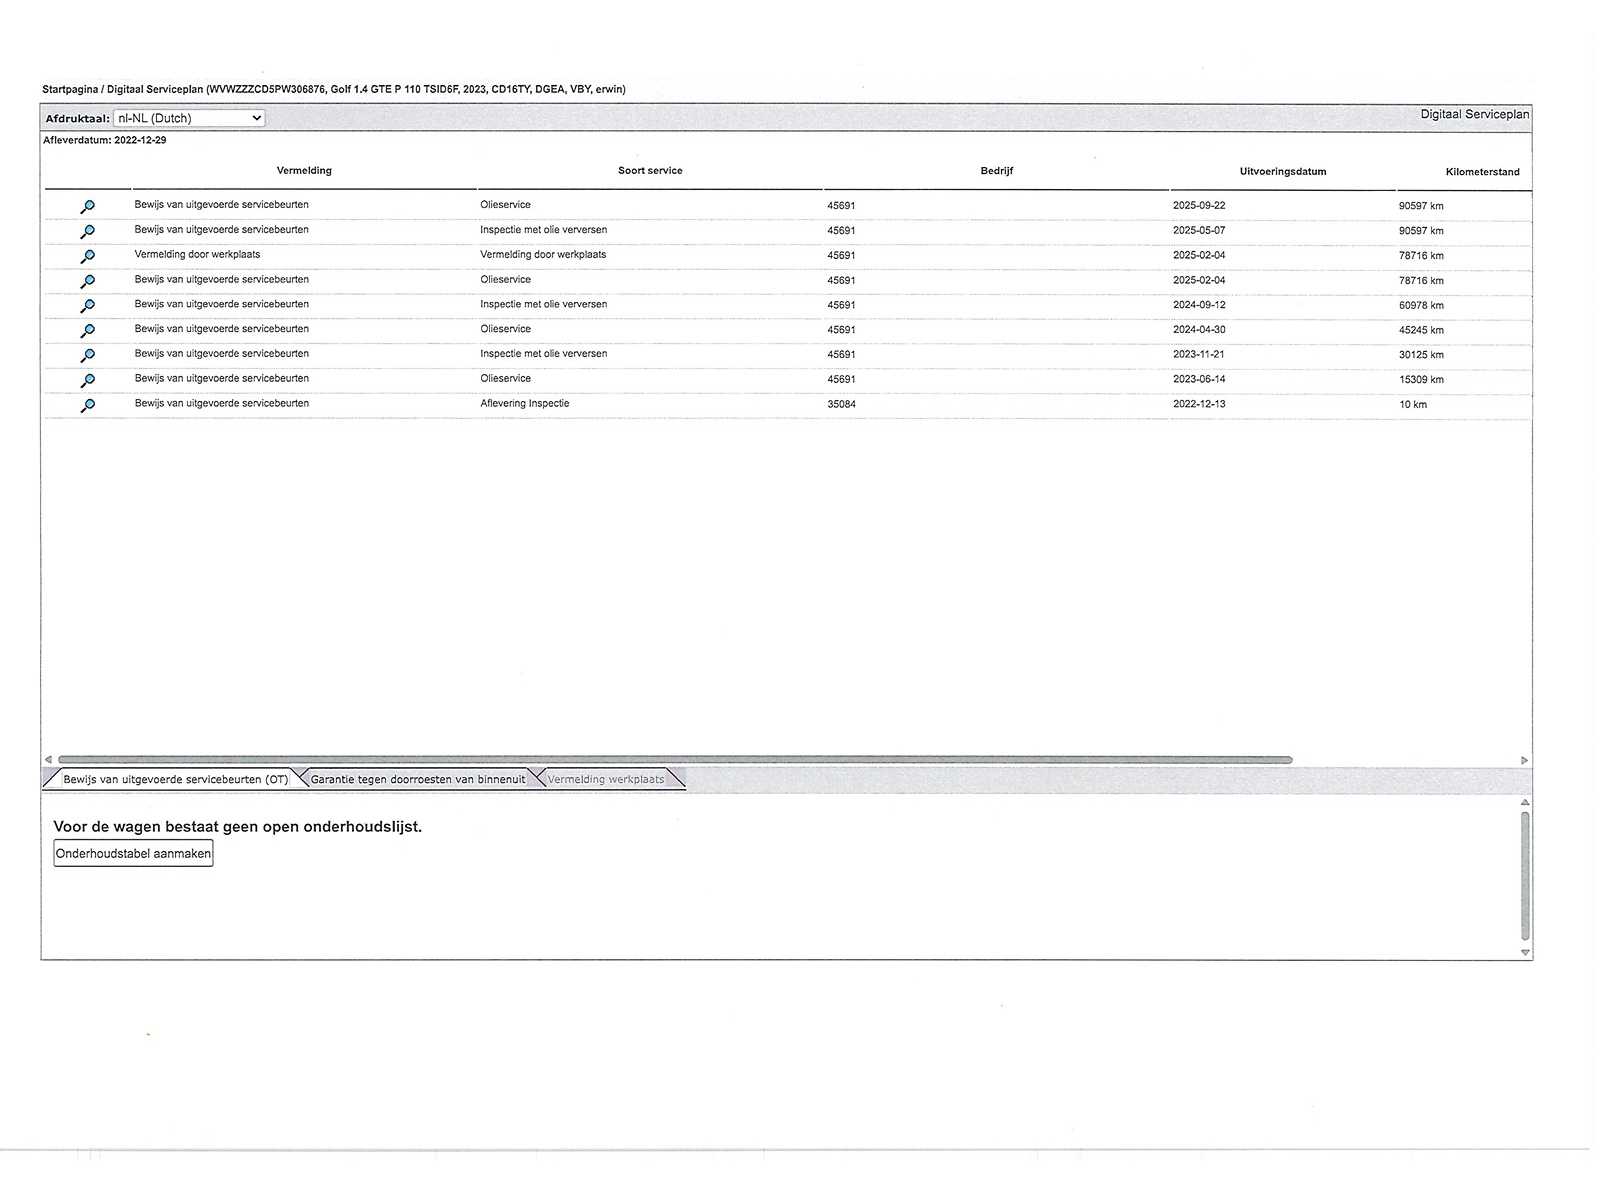Click the left arrow of horizontal scrollbar
This screenshot has width=1600, height=1200.
[x=48, y=760]
